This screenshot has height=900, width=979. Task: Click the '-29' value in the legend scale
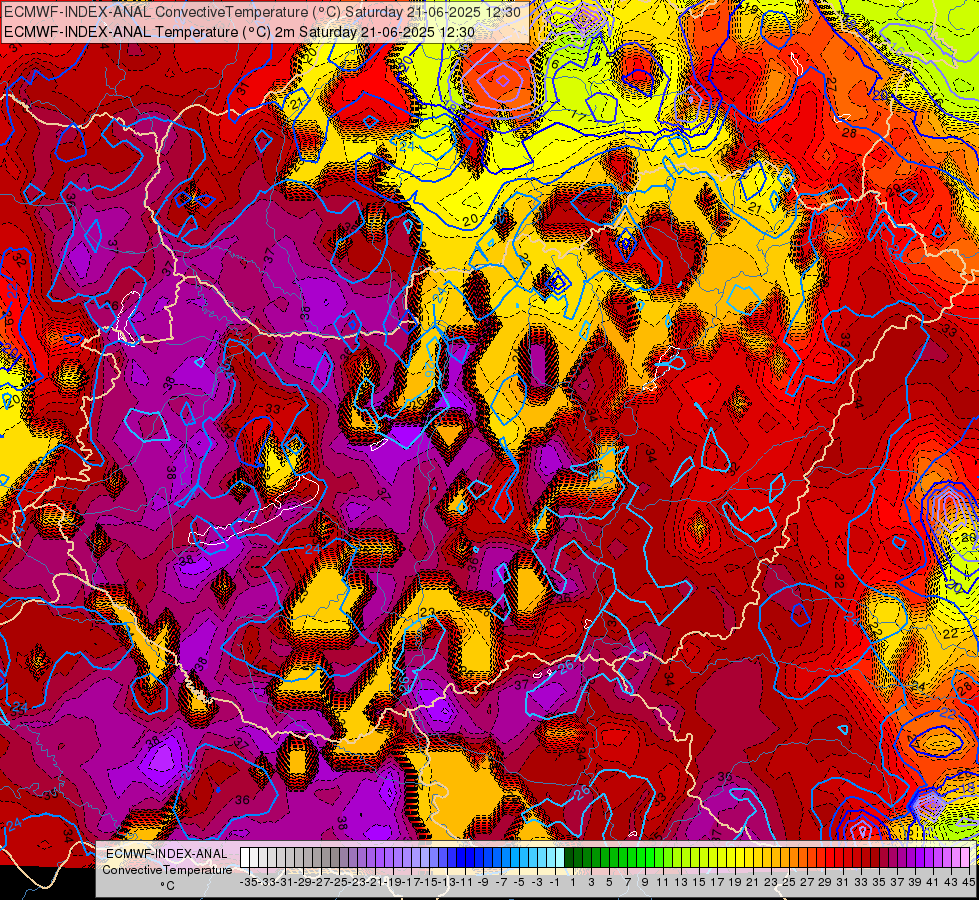[302, 883]
